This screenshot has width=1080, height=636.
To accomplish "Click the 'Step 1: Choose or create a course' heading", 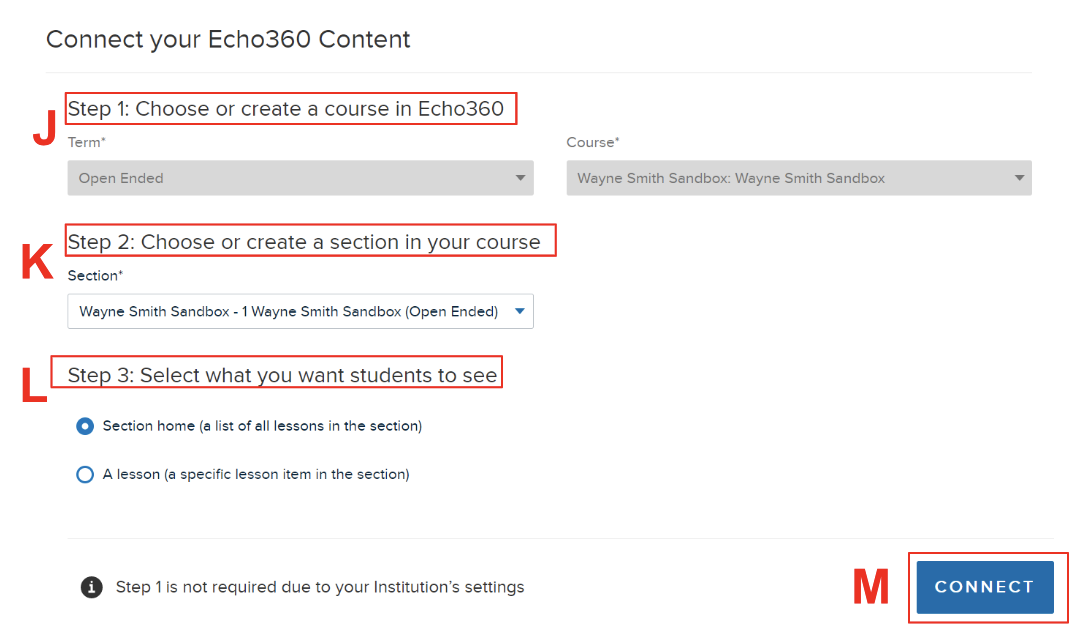I will 286,109.
